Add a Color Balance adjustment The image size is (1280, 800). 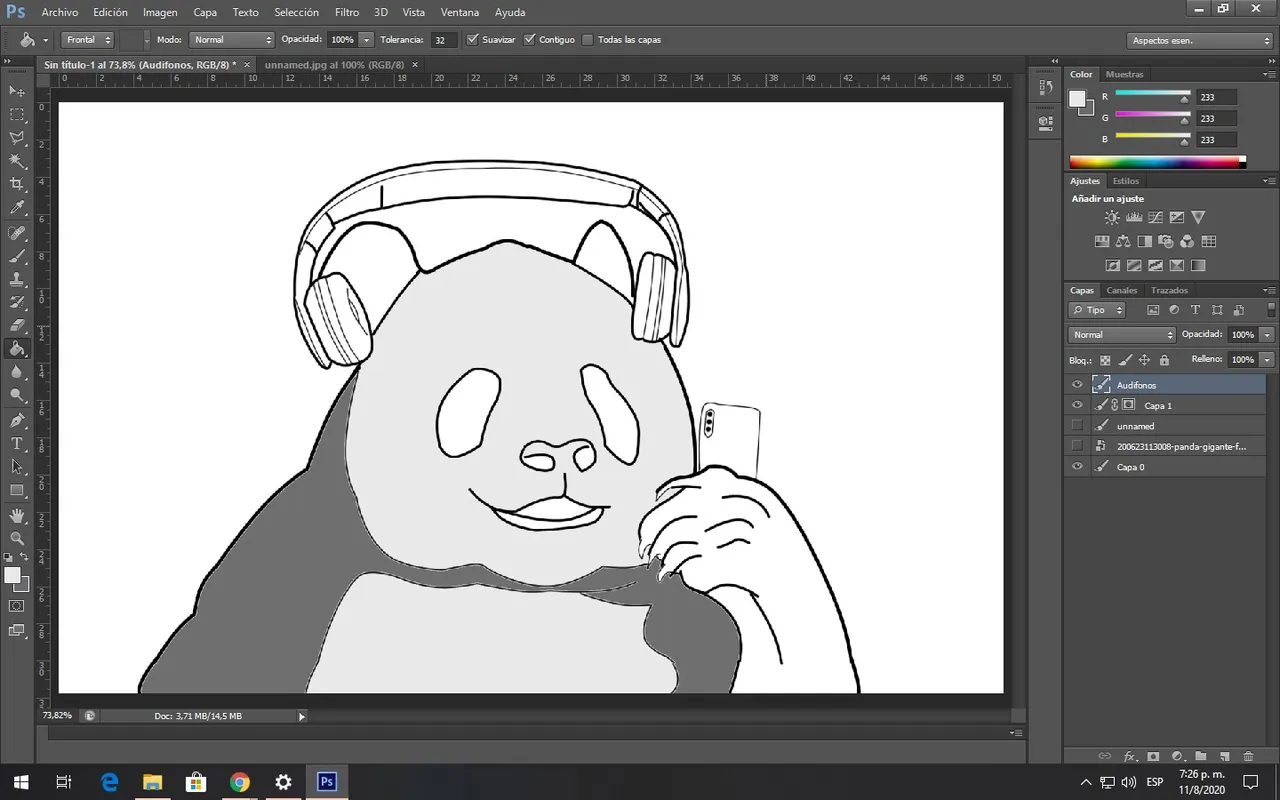[x=1123, y=241]
